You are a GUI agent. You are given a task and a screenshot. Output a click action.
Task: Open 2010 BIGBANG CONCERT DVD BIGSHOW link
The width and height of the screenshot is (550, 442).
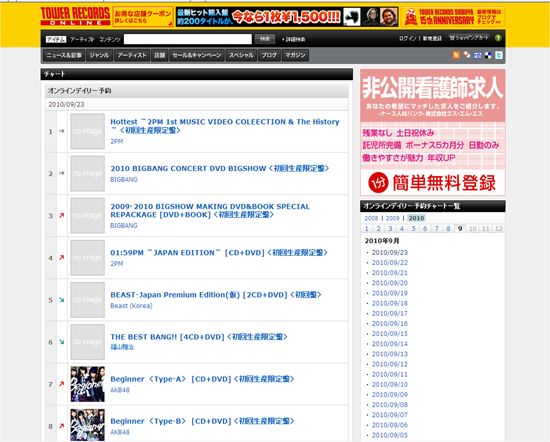click(x=220, y=168)
